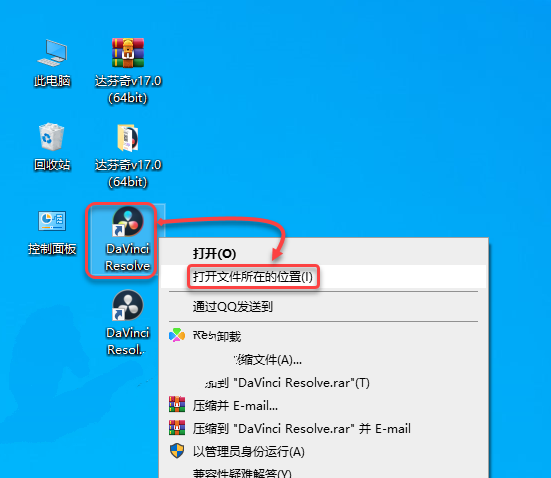The height and width of the screenshot is (478, 551).
Task: Select the 达芬奇v17.0 WinRAR archive icon
Action: [128, 71]
